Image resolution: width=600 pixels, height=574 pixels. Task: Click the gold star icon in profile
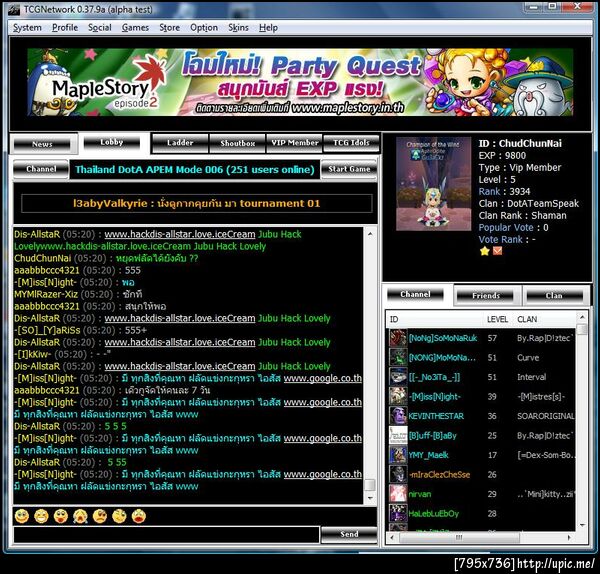484,251
